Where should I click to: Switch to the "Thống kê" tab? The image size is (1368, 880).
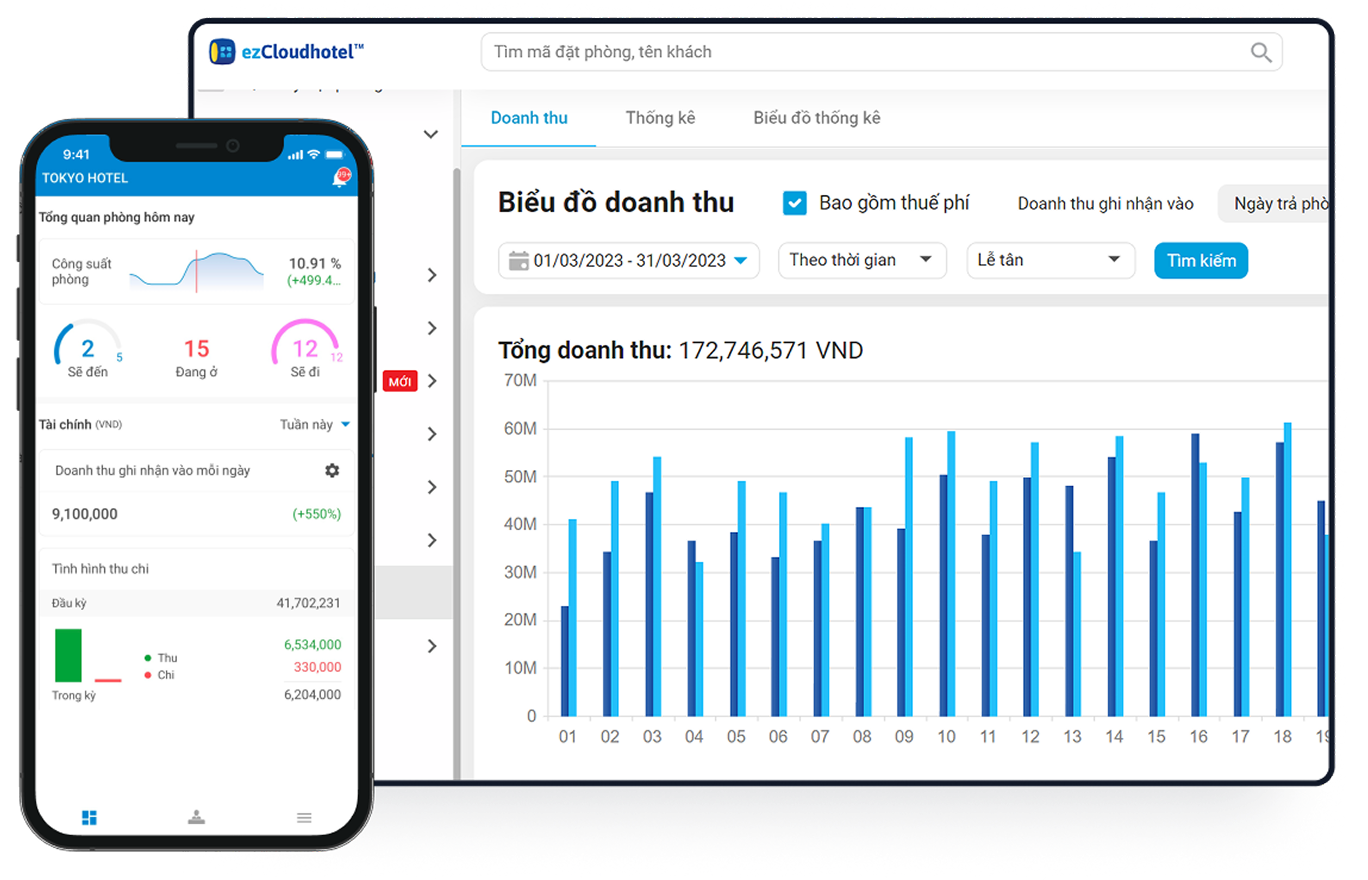(660, 118)
